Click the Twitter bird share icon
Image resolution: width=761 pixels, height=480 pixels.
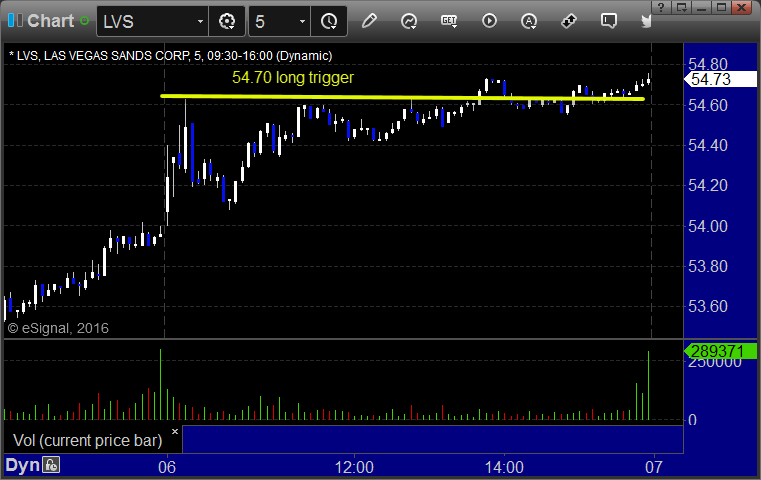646,21
